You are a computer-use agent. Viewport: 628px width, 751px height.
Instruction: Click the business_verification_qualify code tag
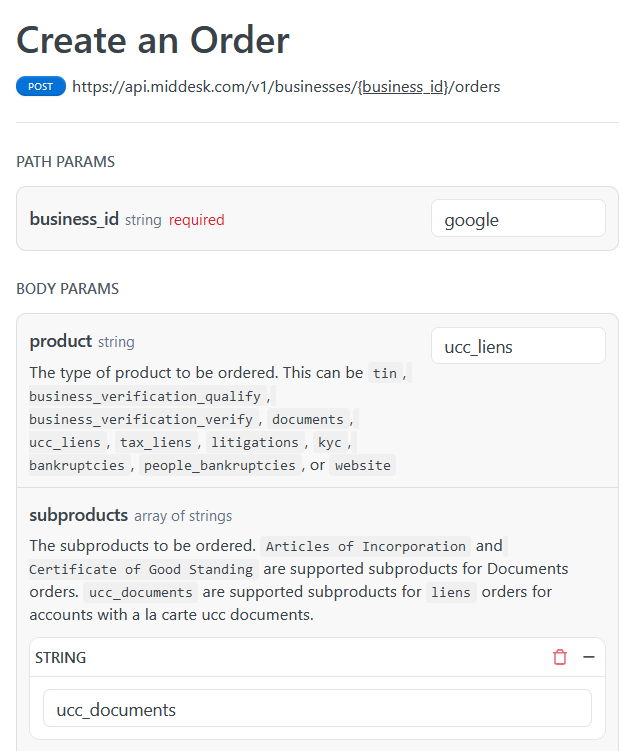click(145, 396)
